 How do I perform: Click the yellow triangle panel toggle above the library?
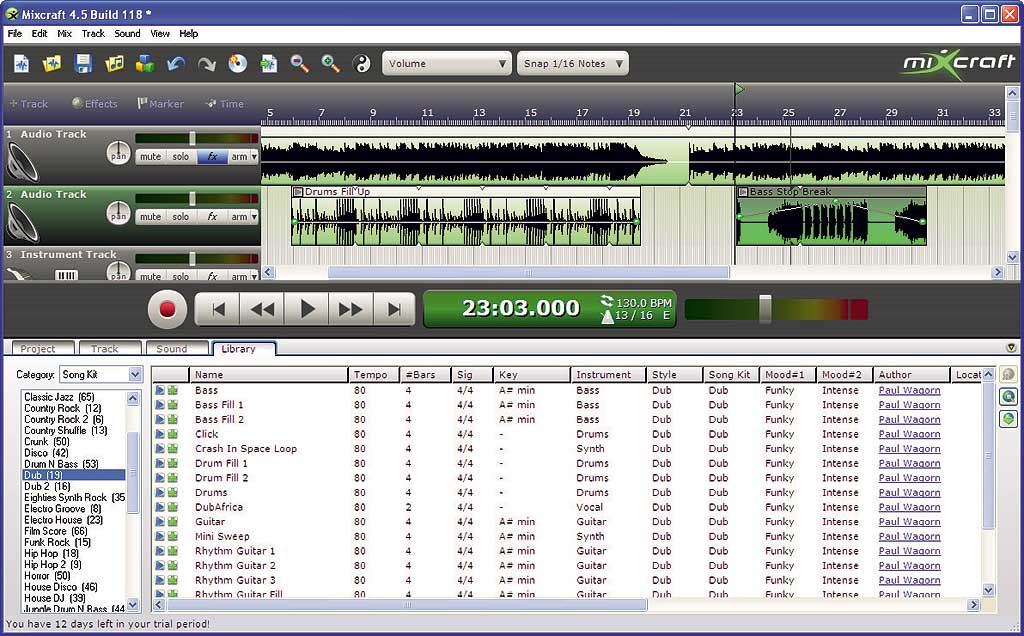coord(1011,347)
